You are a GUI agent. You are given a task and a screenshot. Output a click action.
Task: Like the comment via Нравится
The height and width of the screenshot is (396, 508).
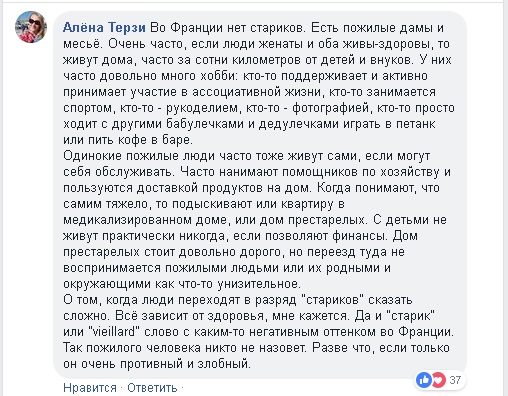point(90,388)
